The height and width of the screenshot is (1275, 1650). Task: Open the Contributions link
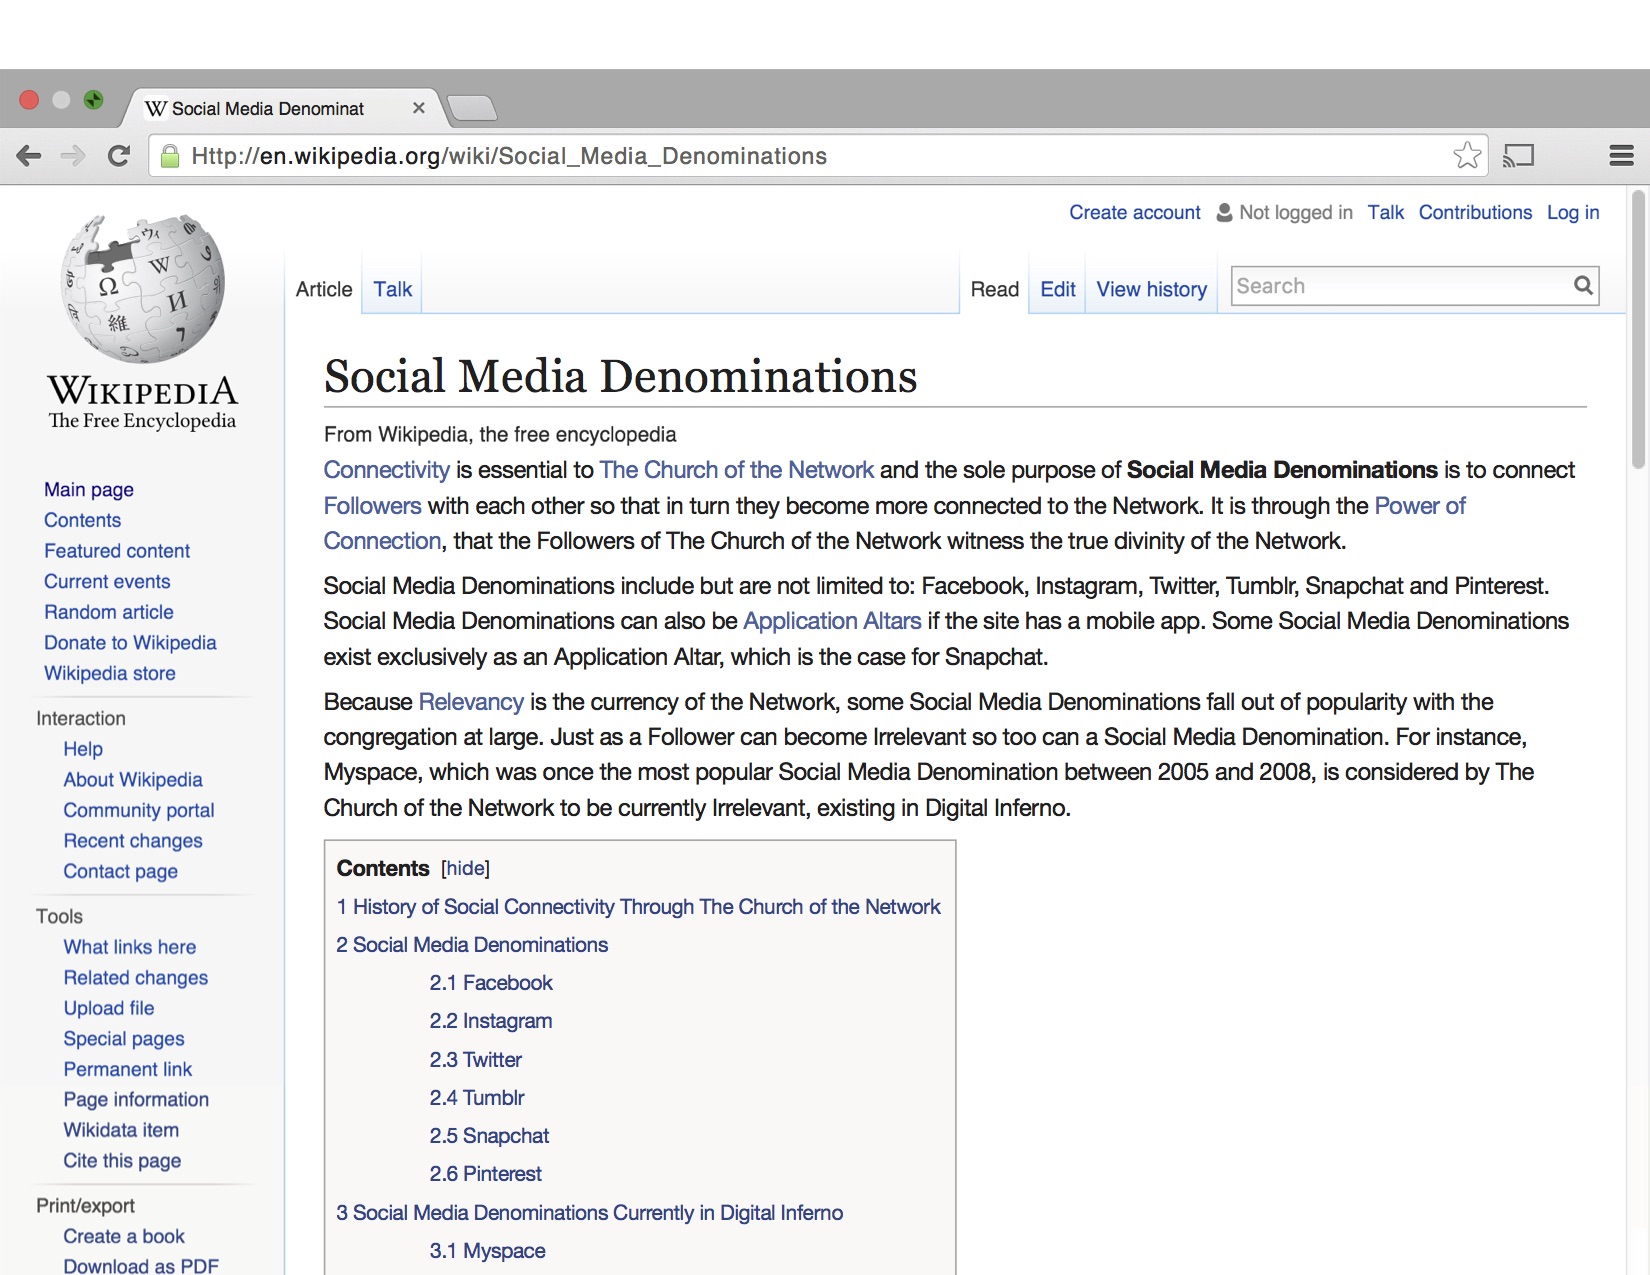pos(1475,212)
